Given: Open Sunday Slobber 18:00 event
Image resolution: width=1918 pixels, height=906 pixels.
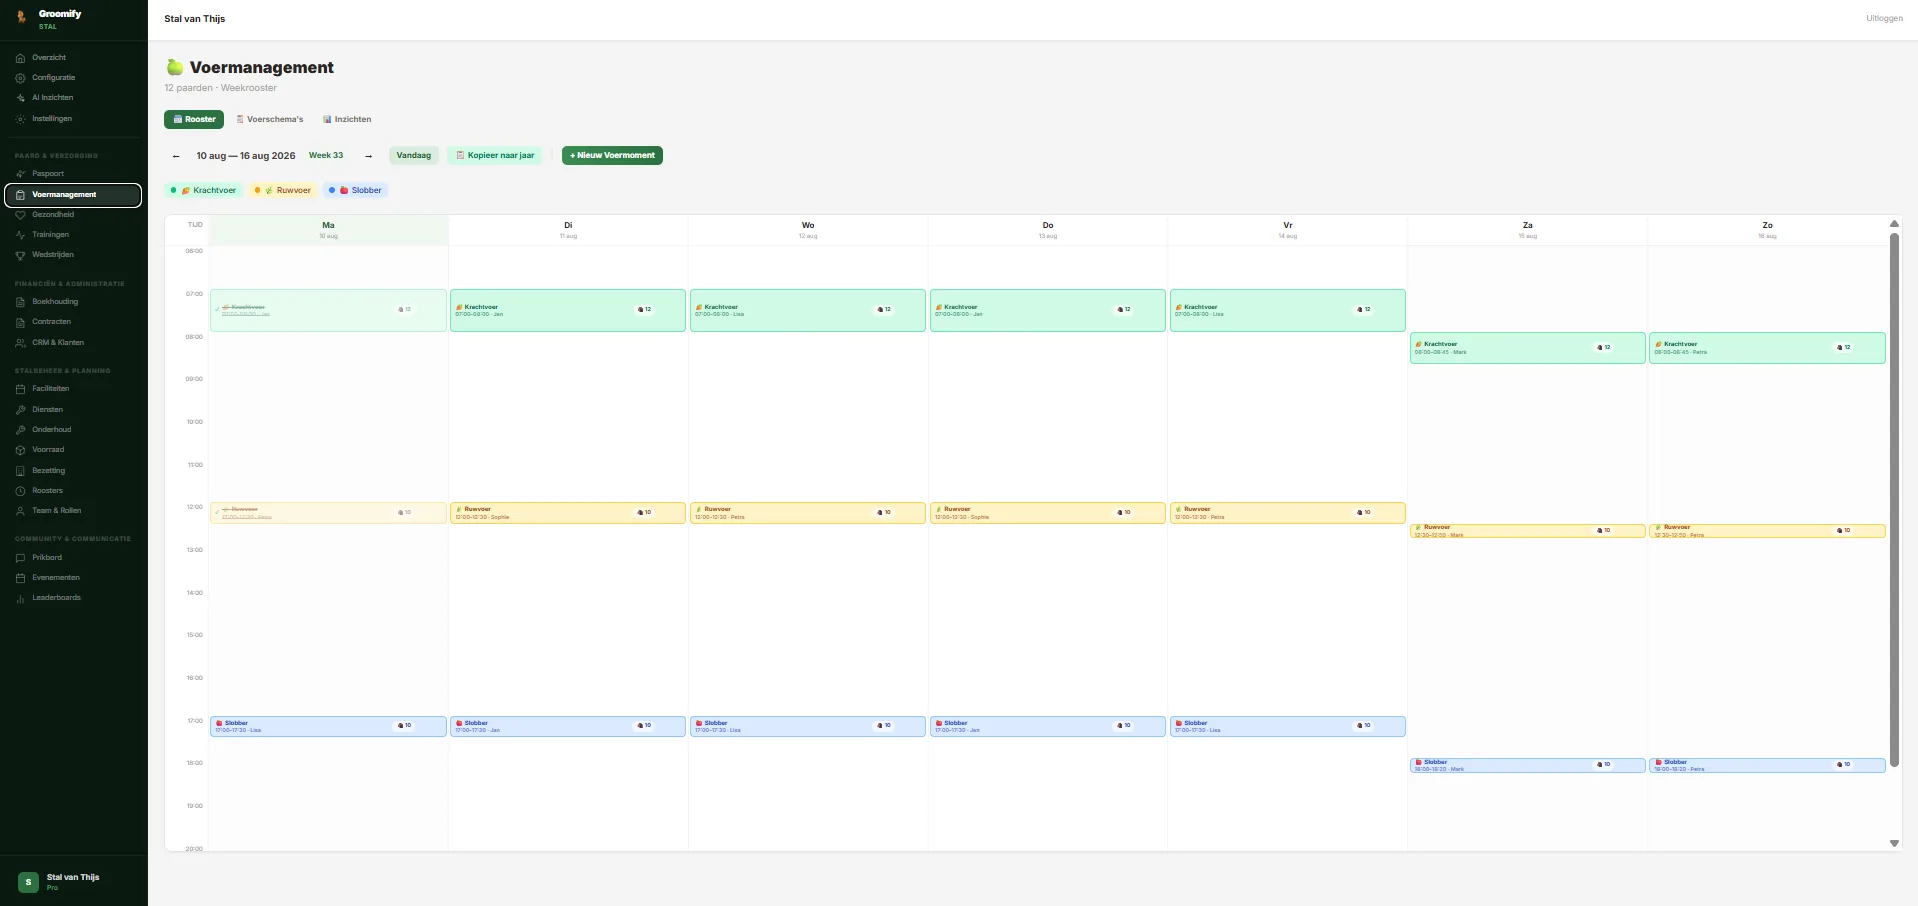Looking at the screenshot, I should (x=1767, y=765).
